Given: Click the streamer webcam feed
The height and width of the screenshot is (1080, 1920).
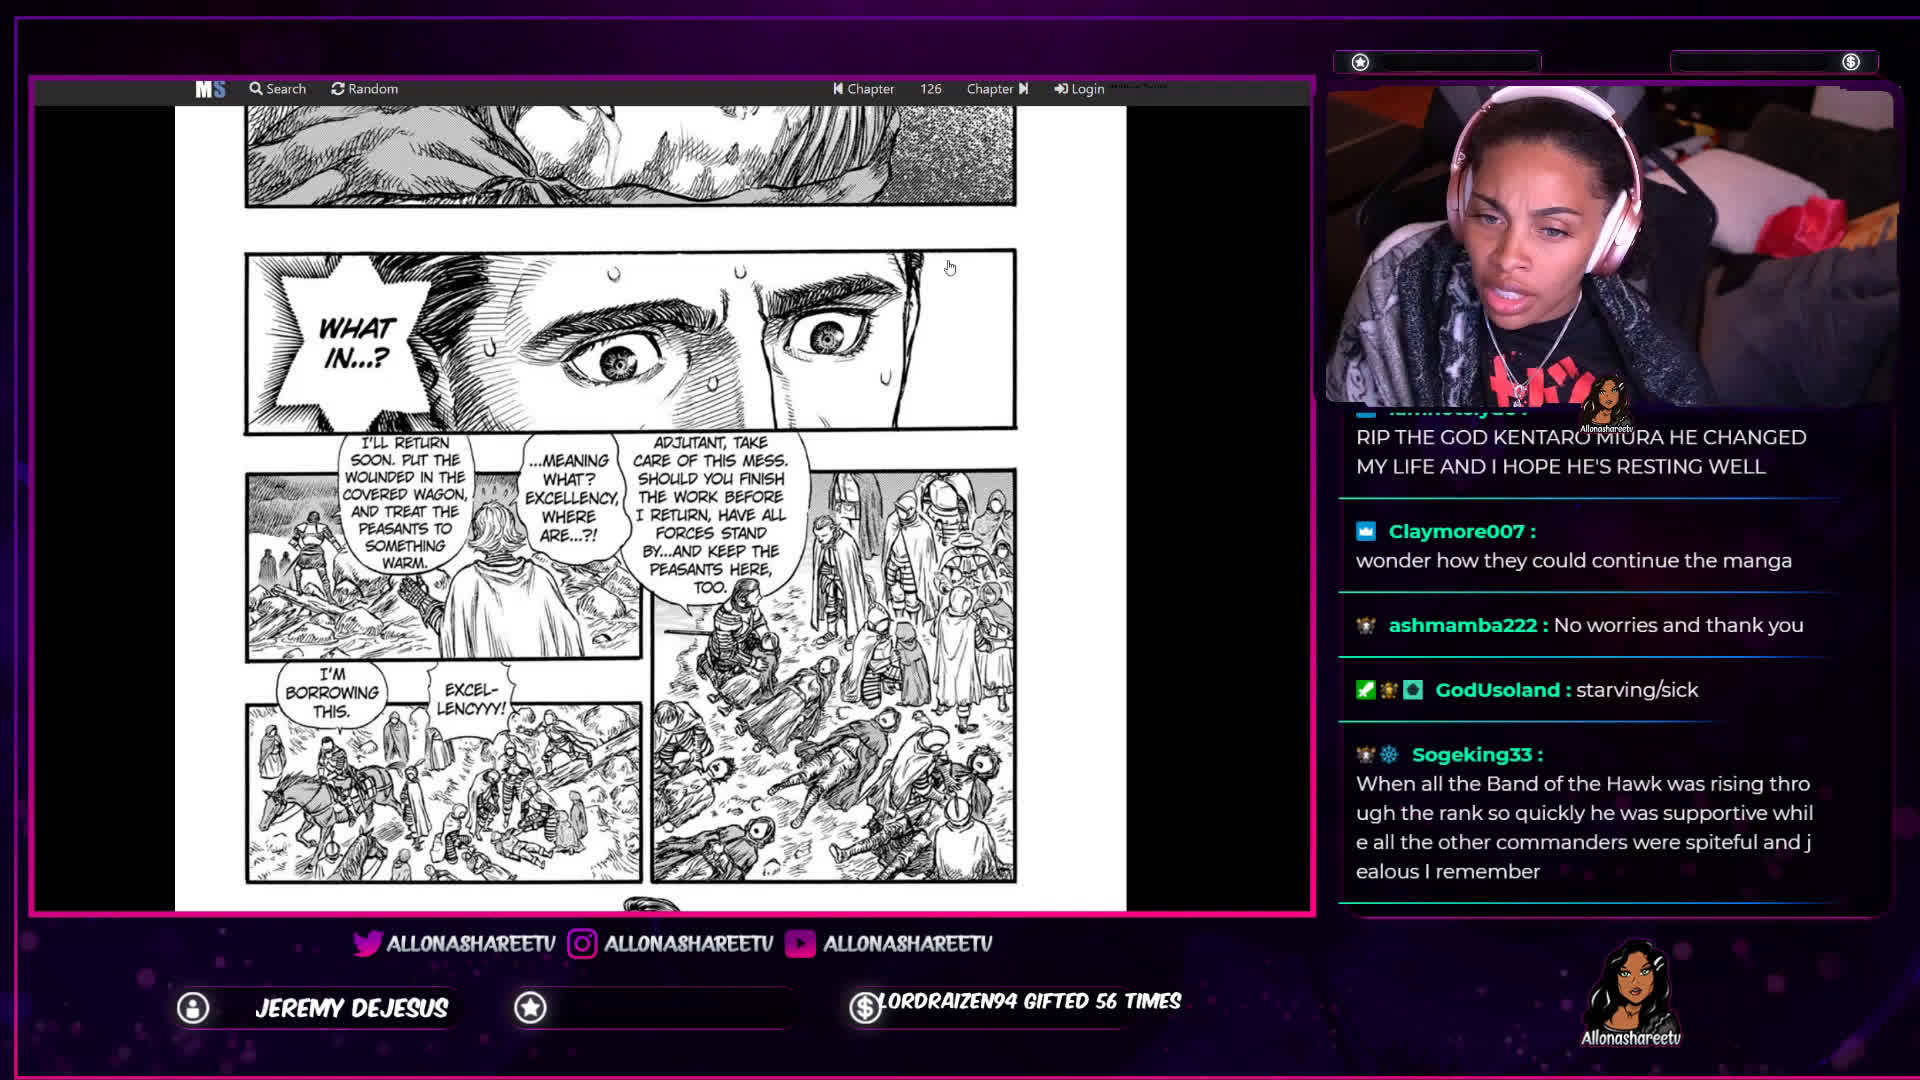Looking at the screenshot, I should (x=1610, y=246).
